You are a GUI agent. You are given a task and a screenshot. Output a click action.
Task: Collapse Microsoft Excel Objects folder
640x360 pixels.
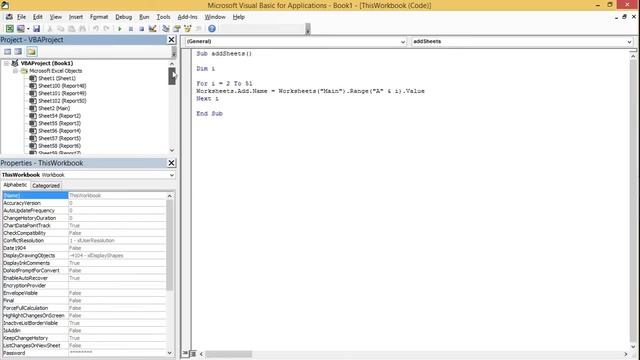15,71
